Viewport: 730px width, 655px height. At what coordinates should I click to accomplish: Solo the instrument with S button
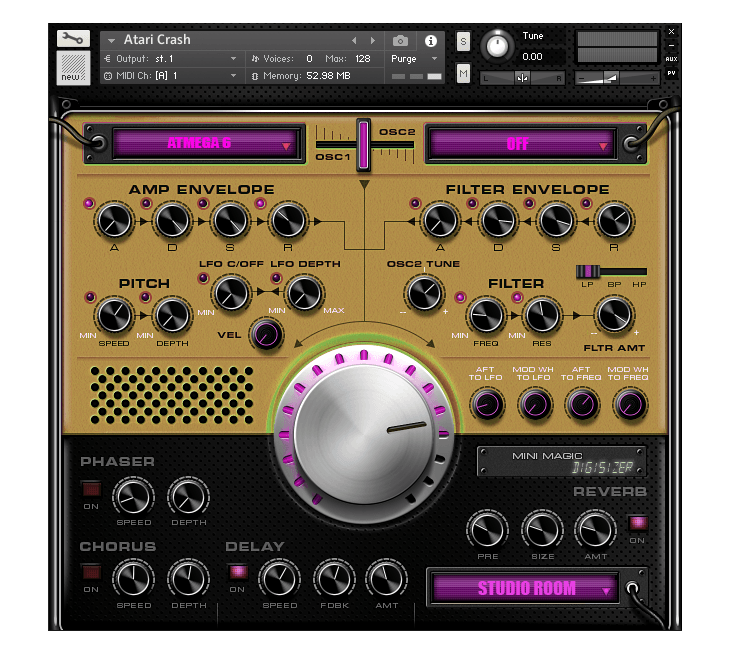pos(463,41)
